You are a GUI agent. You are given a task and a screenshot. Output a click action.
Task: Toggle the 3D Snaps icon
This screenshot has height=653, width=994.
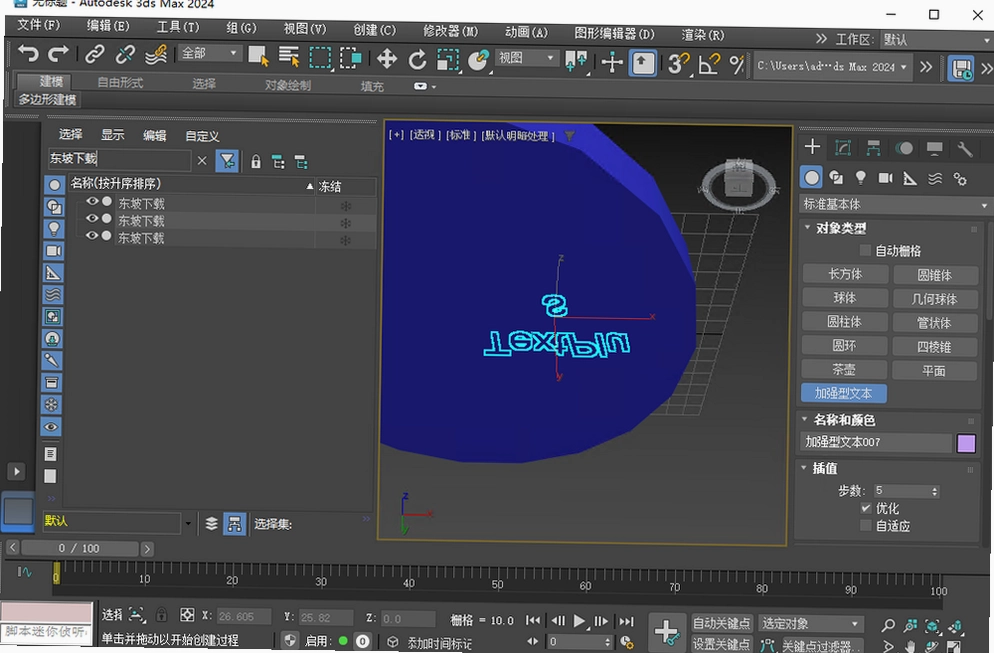click(678, 63)
